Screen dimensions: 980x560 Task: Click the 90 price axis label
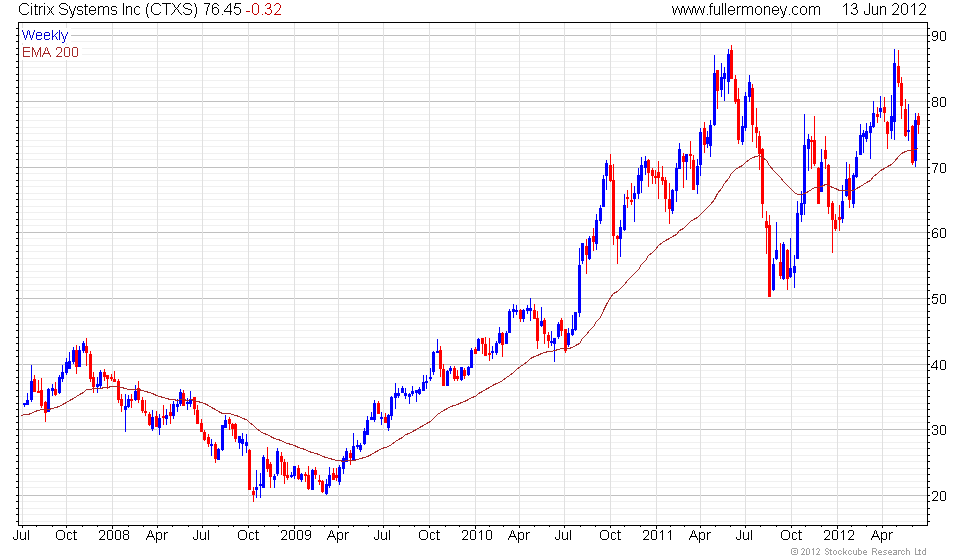(939, 36)
